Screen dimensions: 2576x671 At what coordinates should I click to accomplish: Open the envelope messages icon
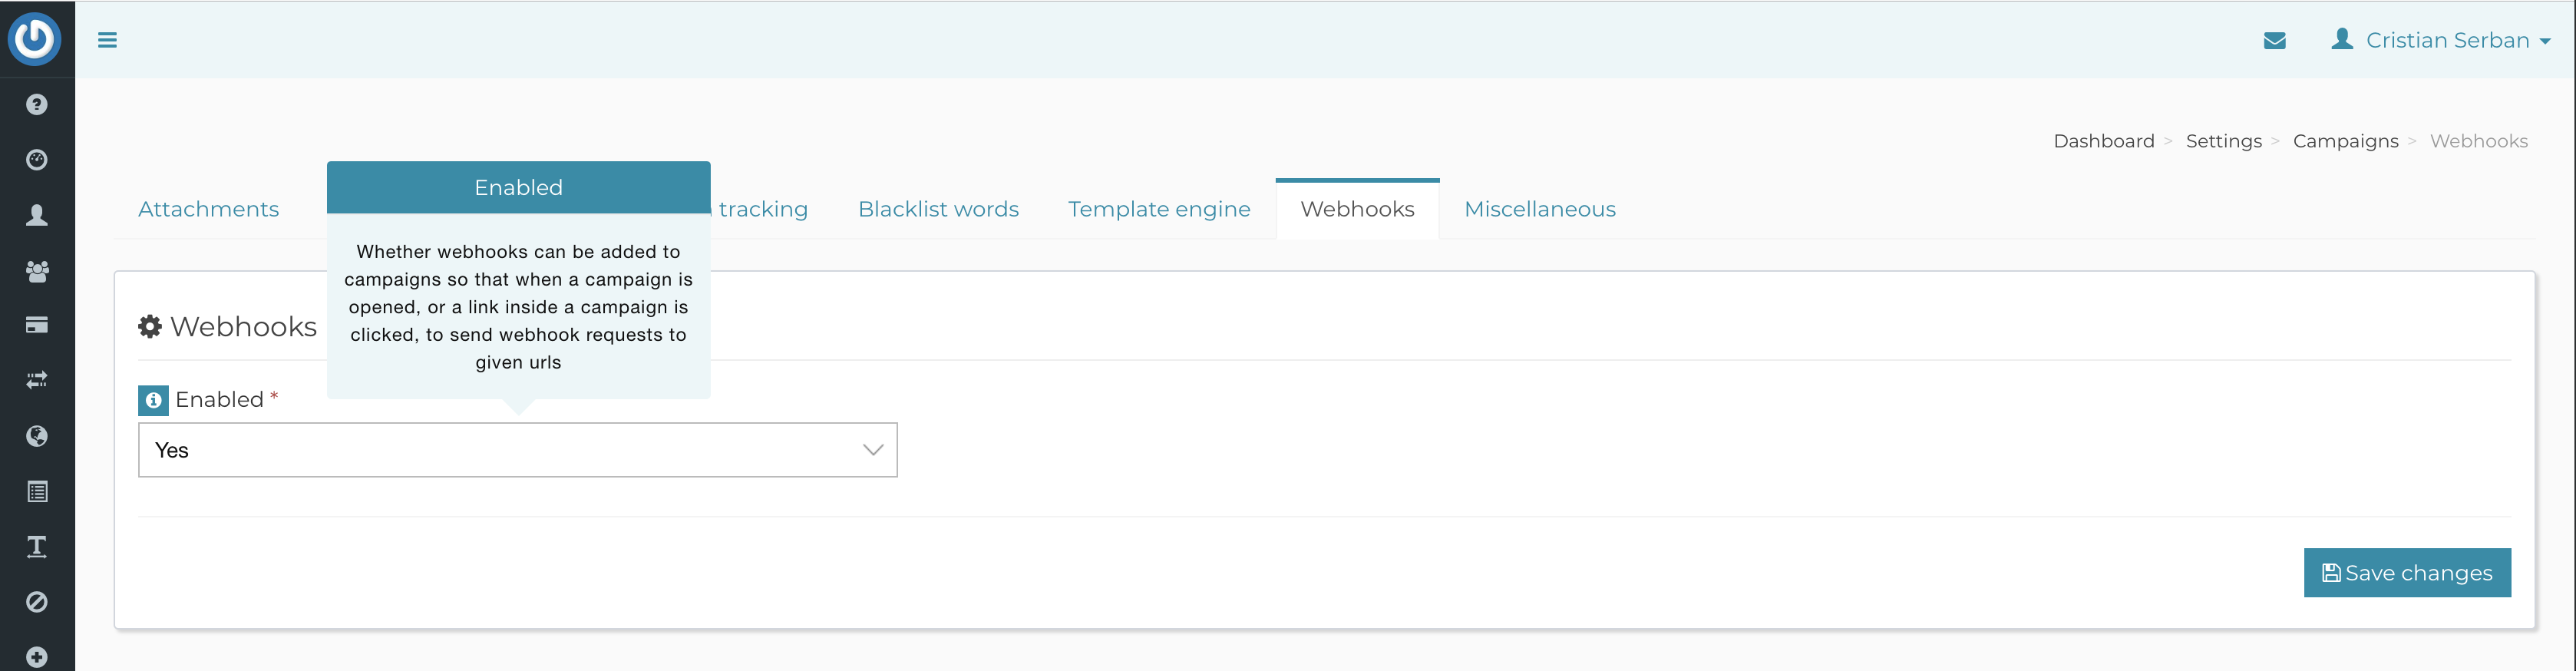[x=2274, y=40]
